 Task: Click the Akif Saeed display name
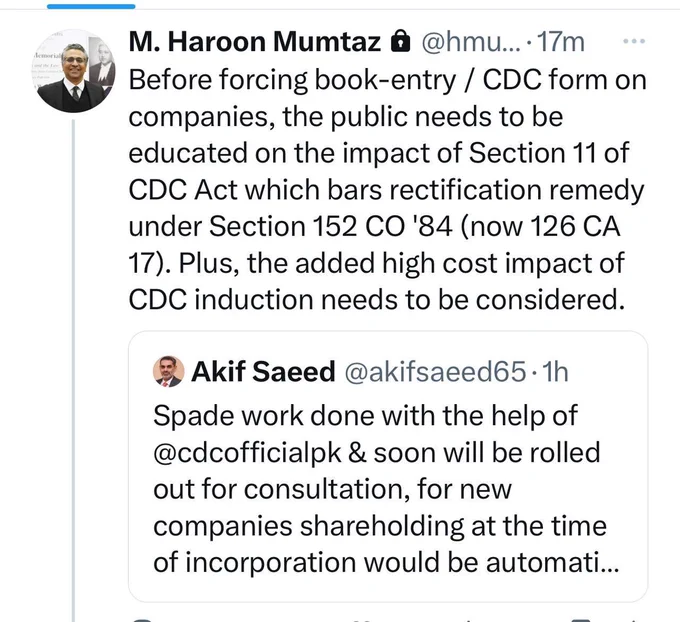(x=263, y=372)
